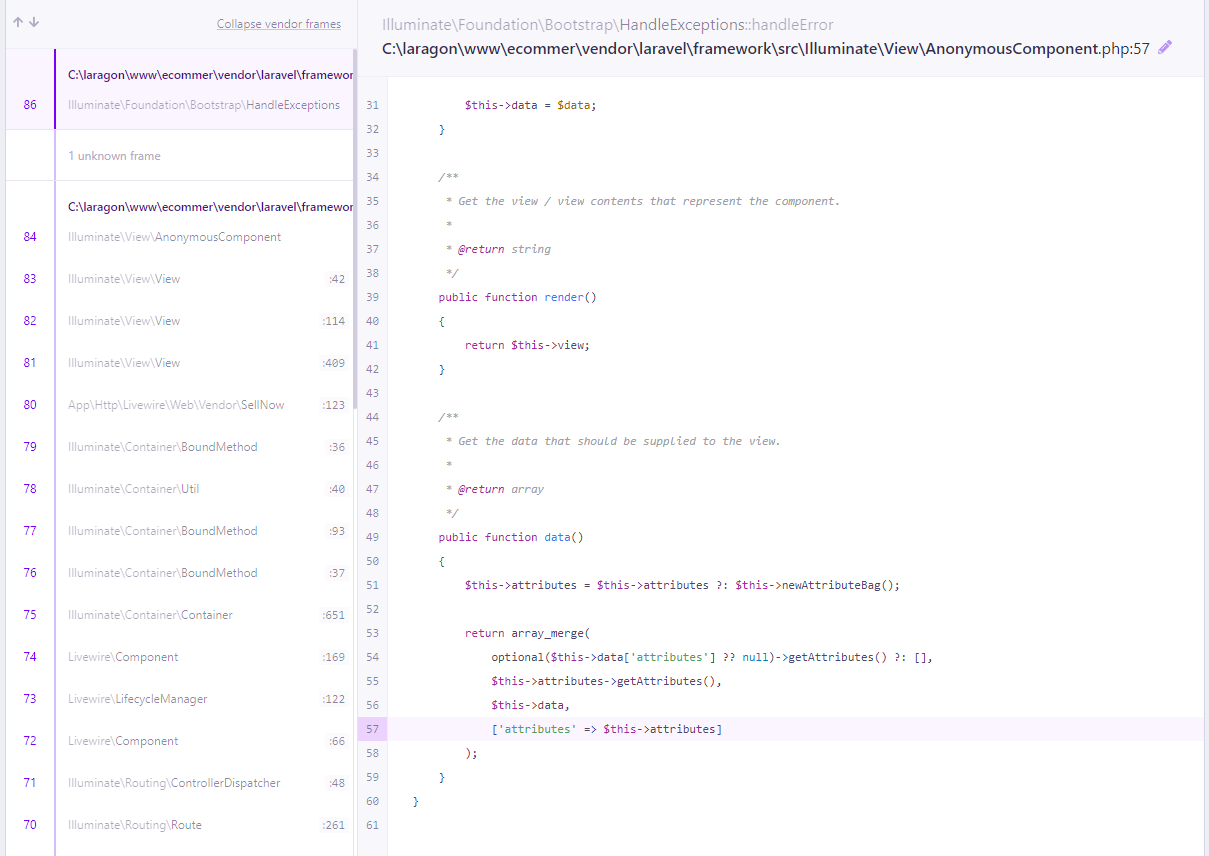Select frame 86 HandleExceptions
The width and height of the screenshot is (1209, 856).
pyautogui.click(x=180, y=89)
